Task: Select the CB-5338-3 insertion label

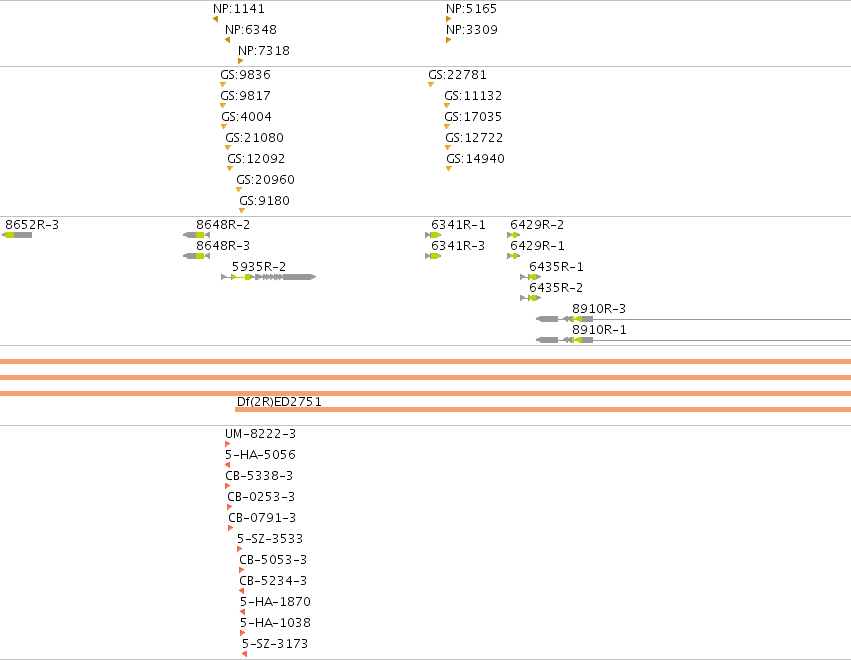Action: point(259,475)
